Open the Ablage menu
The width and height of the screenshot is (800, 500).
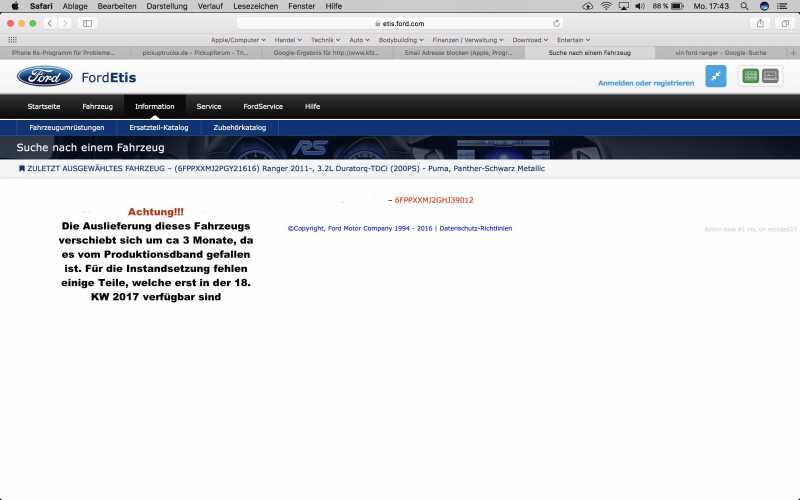pos(75,6)
